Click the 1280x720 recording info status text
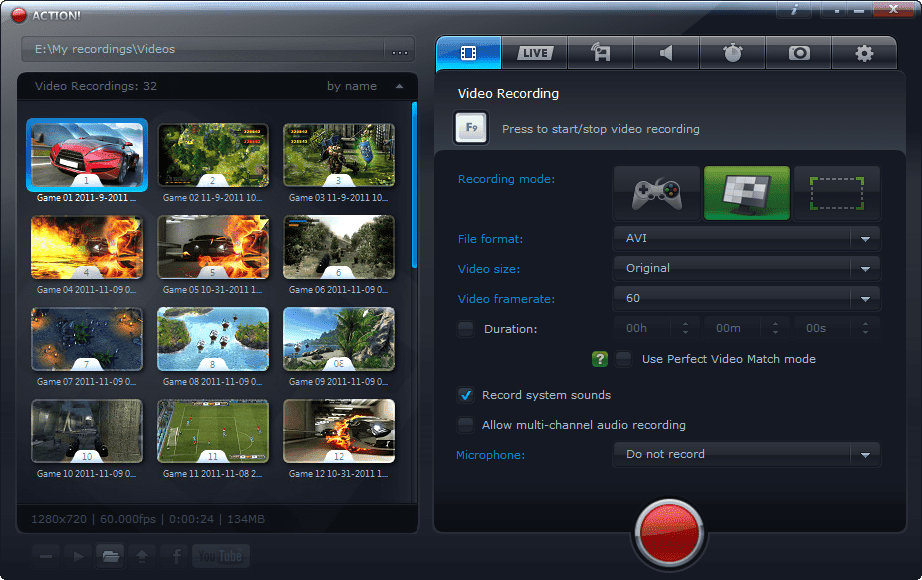This screenshot has width=922, height=580. click(148, 519)
